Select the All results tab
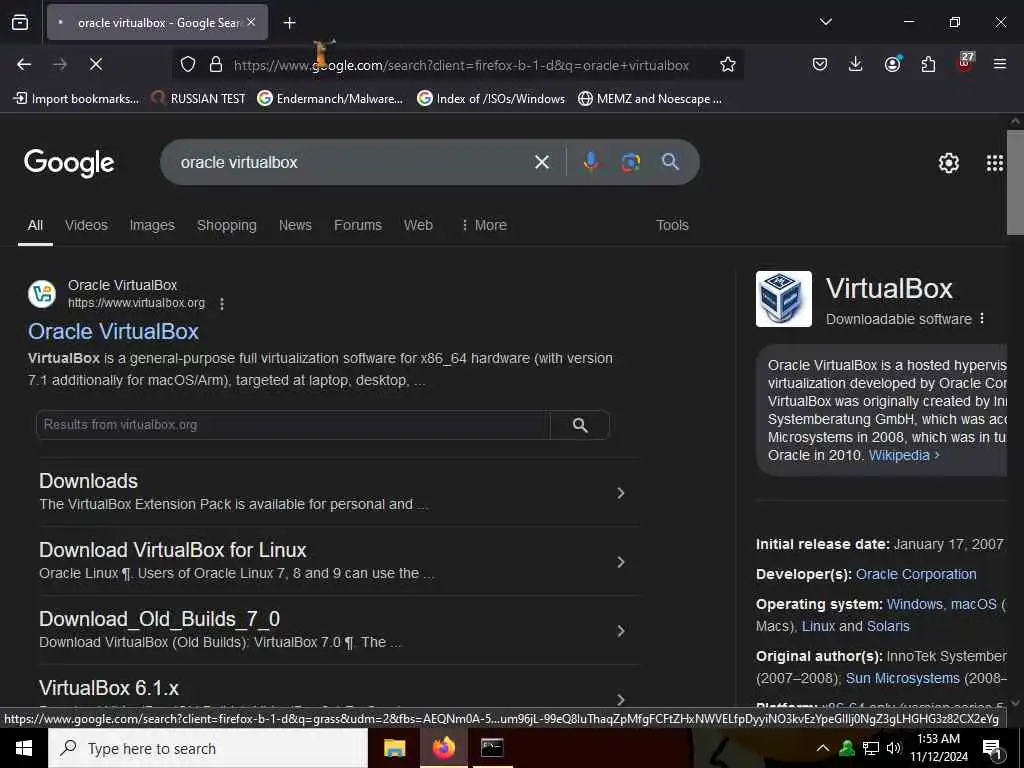Viewport: 1024px width, 768px height. pos(35,225)
